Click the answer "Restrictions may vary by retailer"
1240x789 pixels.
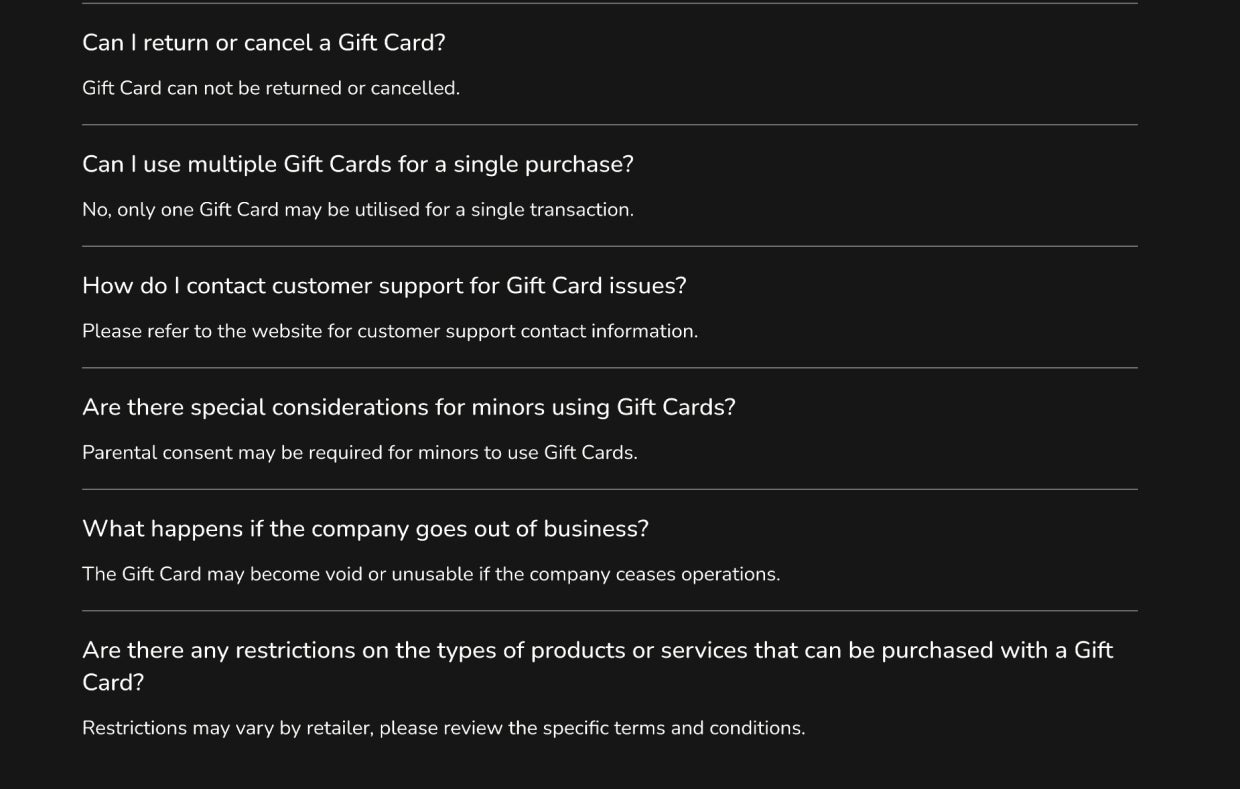click(443, 728)
